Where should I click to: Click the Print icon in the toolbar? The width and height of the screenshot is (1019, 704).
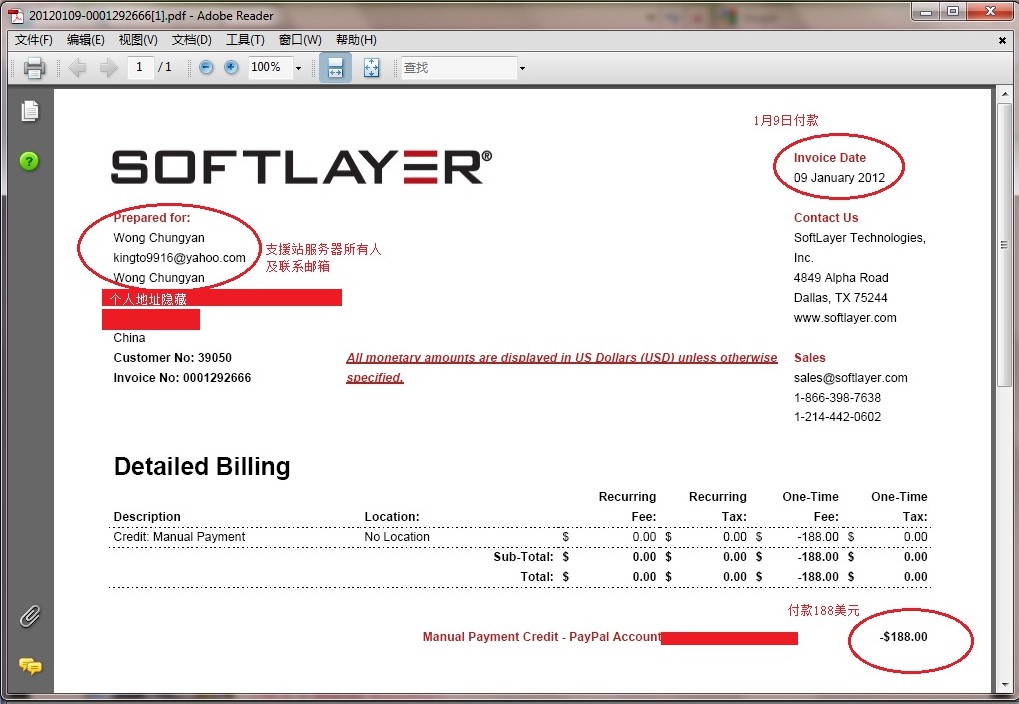tap(34, 68)
